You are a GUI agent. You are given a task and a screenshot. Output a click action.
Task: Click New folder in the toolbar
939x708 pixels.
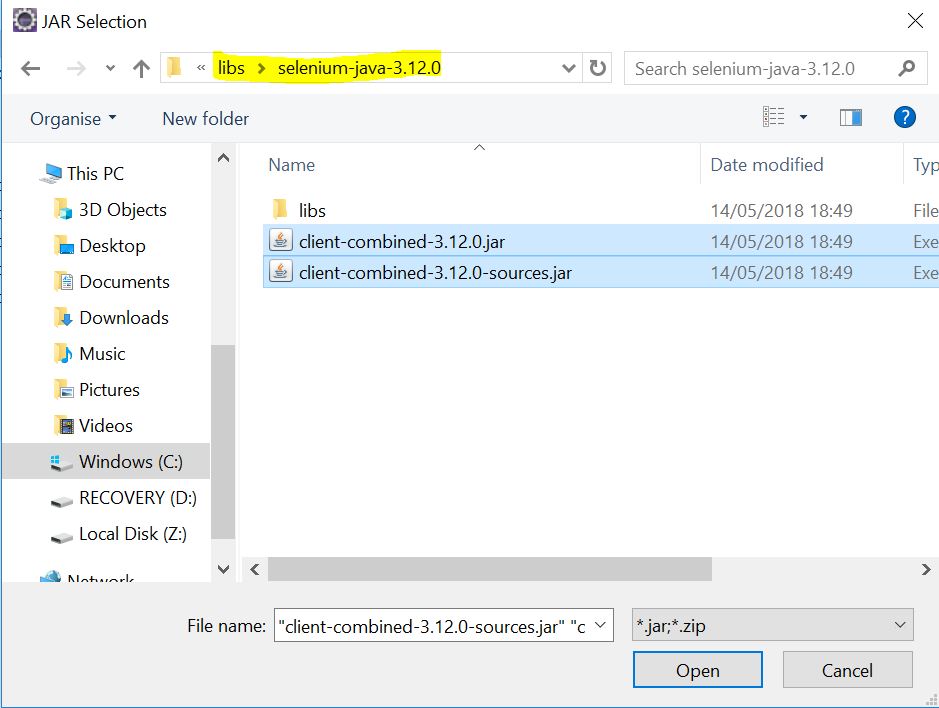tap(205, 118)
